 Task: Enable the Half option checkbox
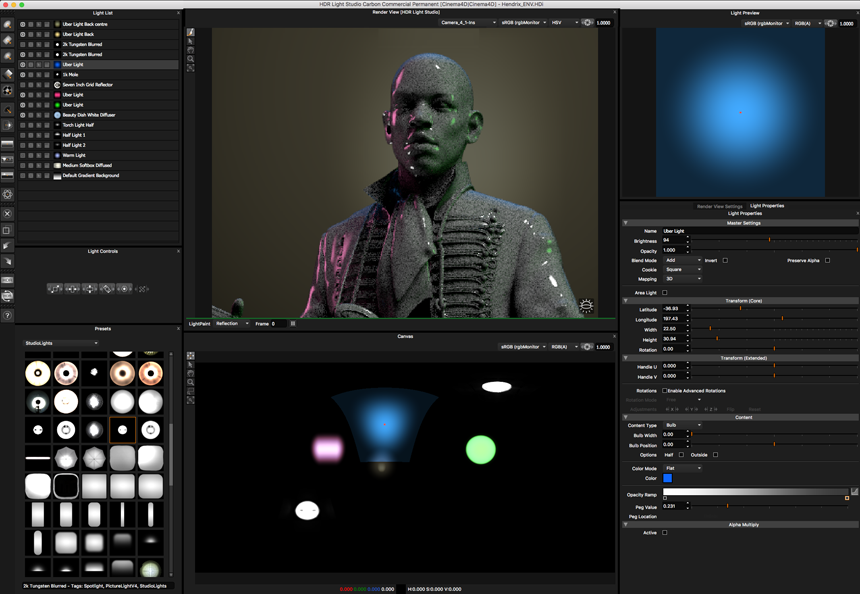pos(681,455)
